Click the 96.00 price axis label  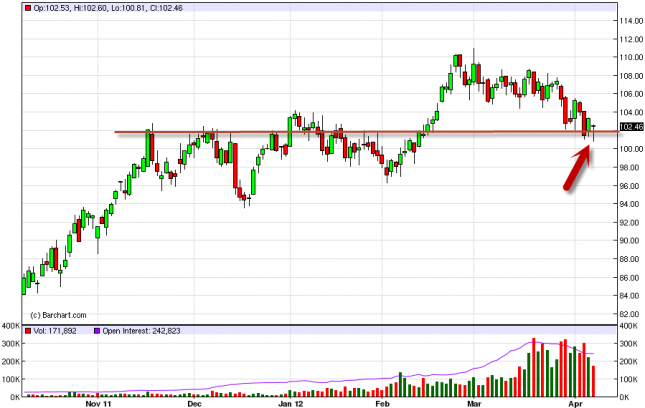tap(631, 186)
